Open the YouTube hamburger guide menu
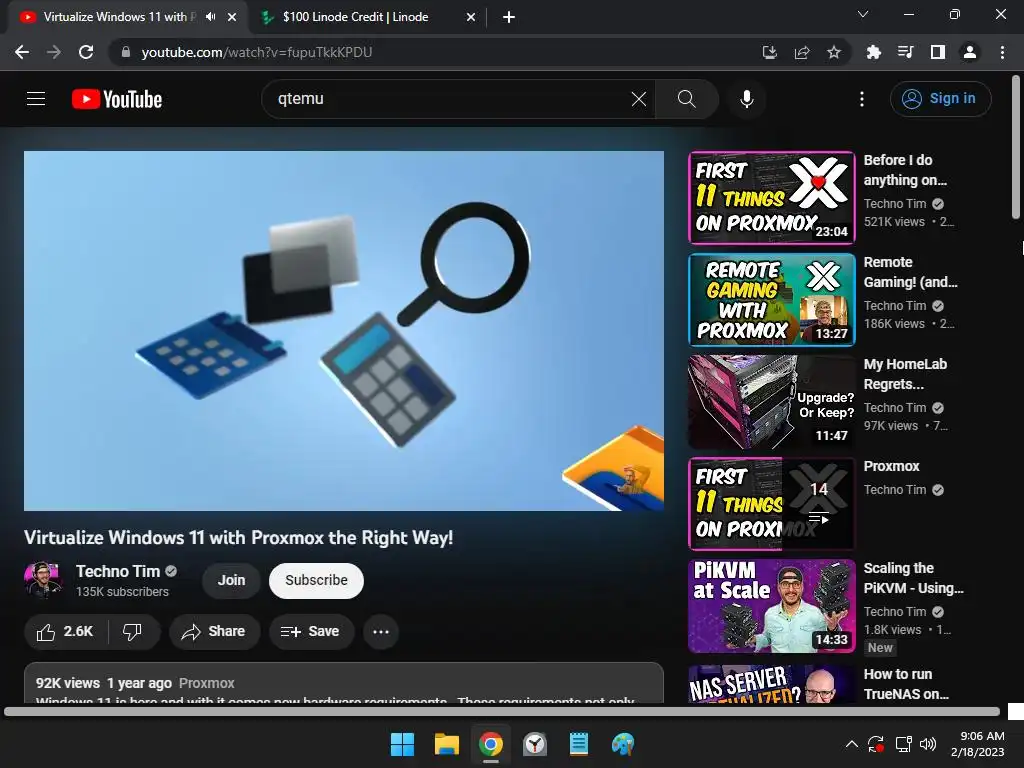 click(x=36, y=99)
